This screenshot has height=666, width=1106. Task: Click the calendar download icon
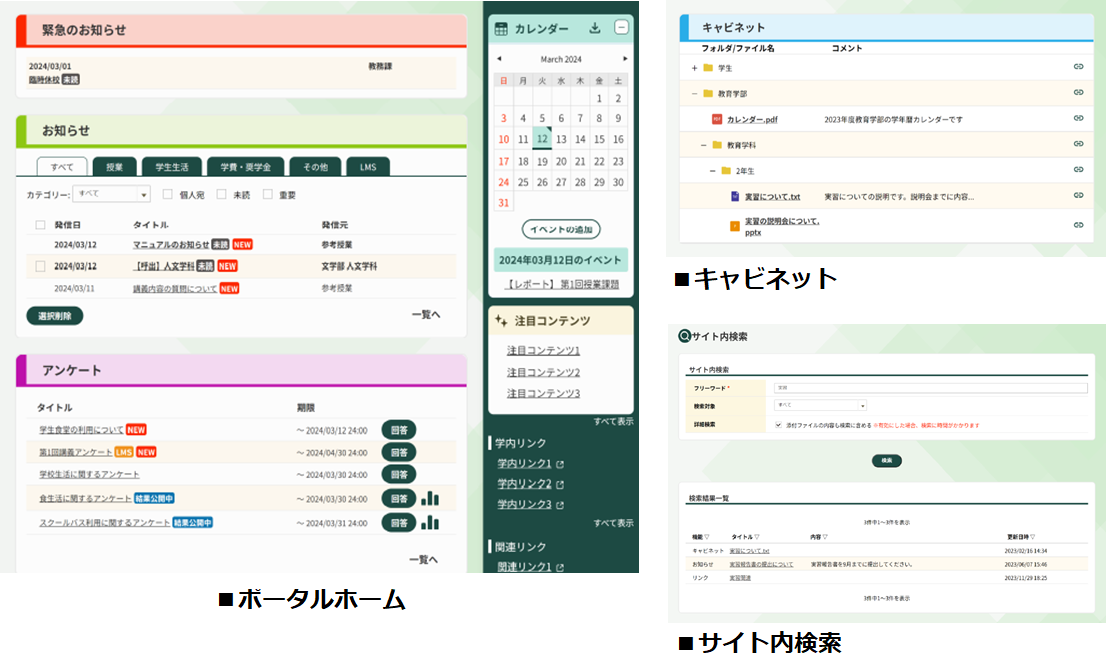pyautogui.click(x=595, y=28)
